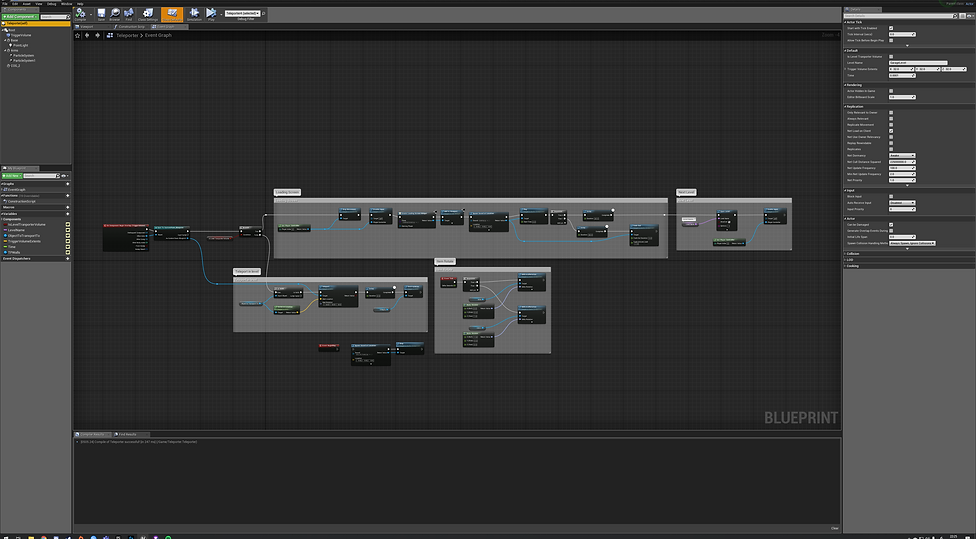Viewport: 976px width, 539px height.
Task: Click the plus icon on the Variables header
Action: pos(68,213)
